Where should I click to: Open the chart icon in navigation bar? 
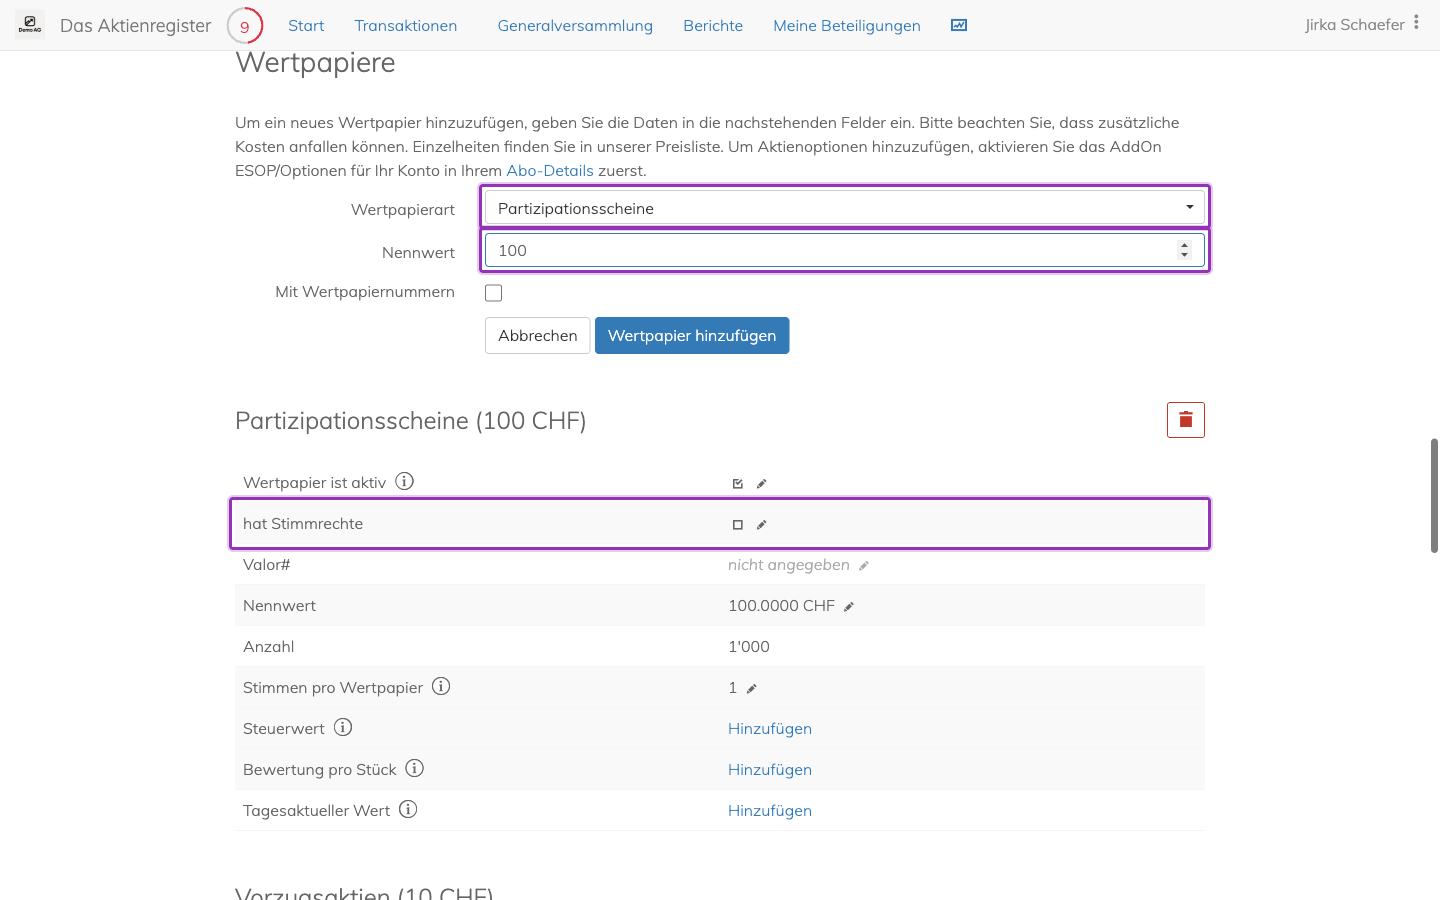click(959, 25)
